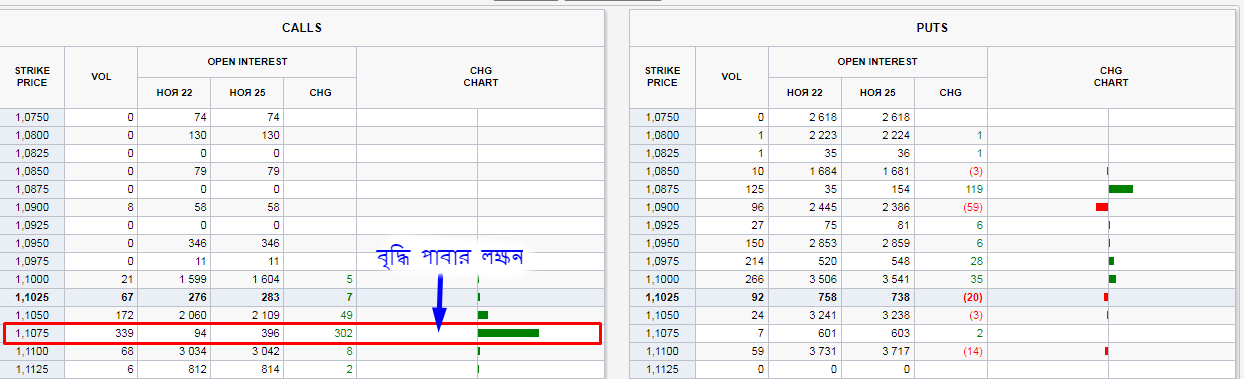The height and width of the screenshot is (379, 1244).
Task: Click the red bar for Puts strike 1,0900
Action: pyautogui.click(x=1102, y=207)
